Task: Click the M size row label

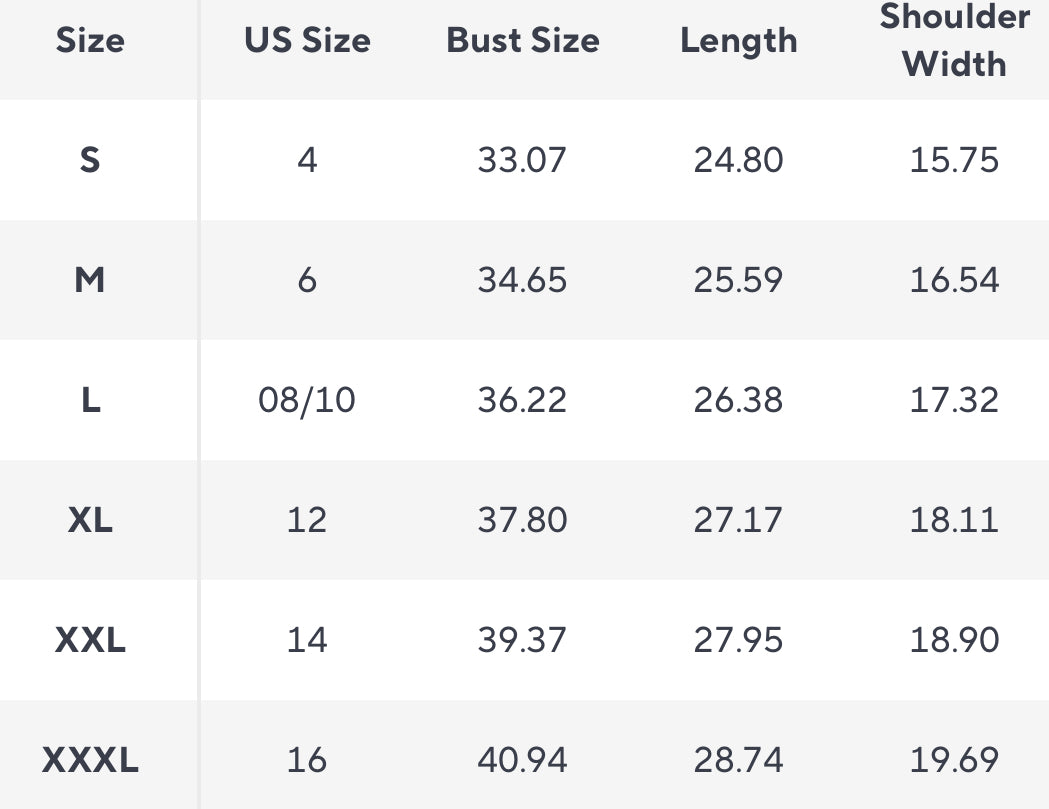Action: pyautogui.click(x=90, y=280)
